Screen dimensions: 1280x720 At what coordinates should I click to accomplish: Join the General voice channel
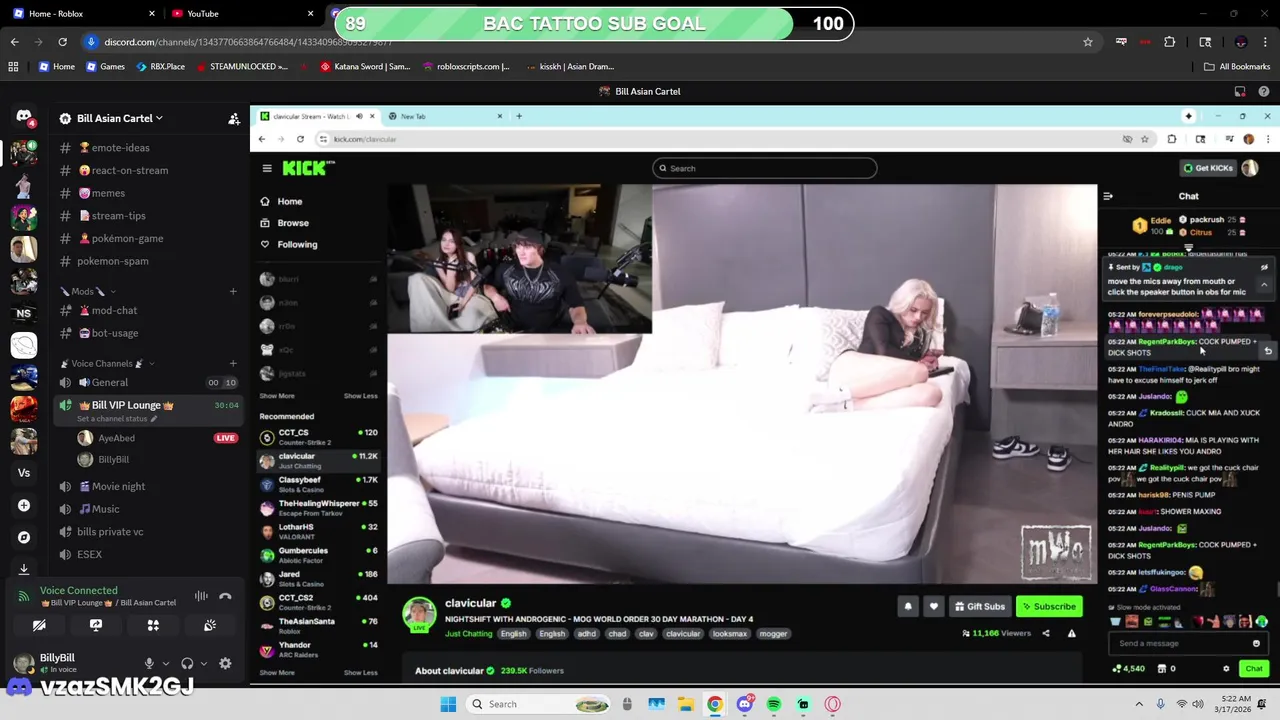[x=150, y=382]
